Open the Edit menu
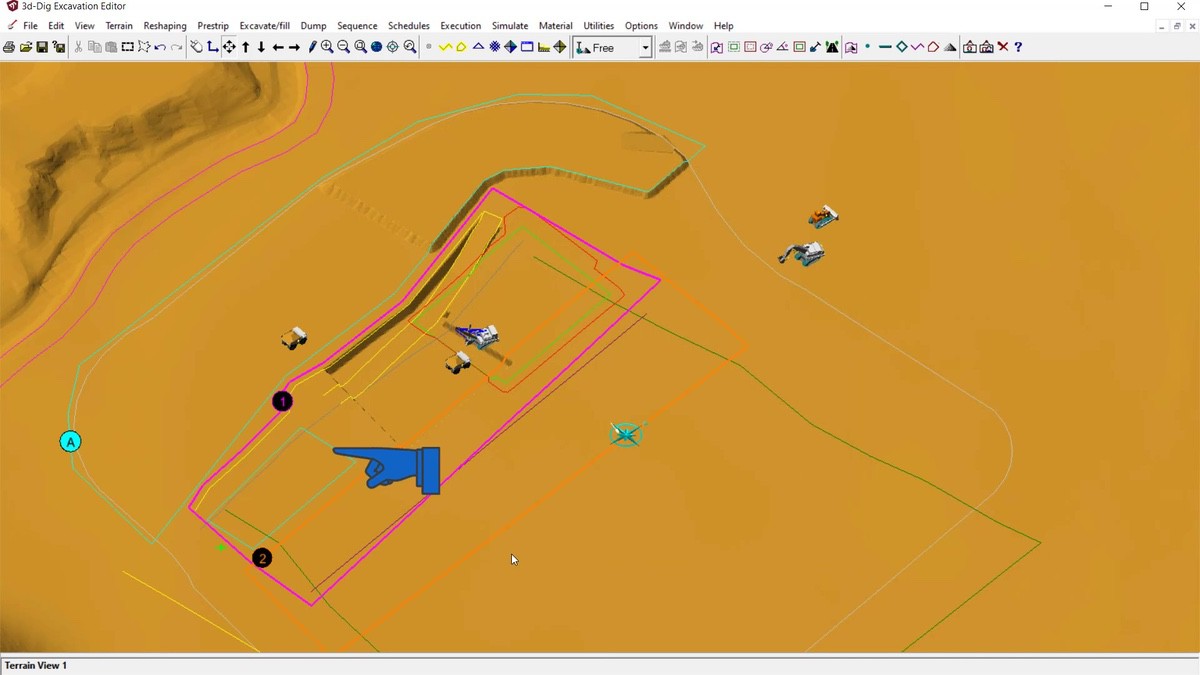 click(56, 26)
